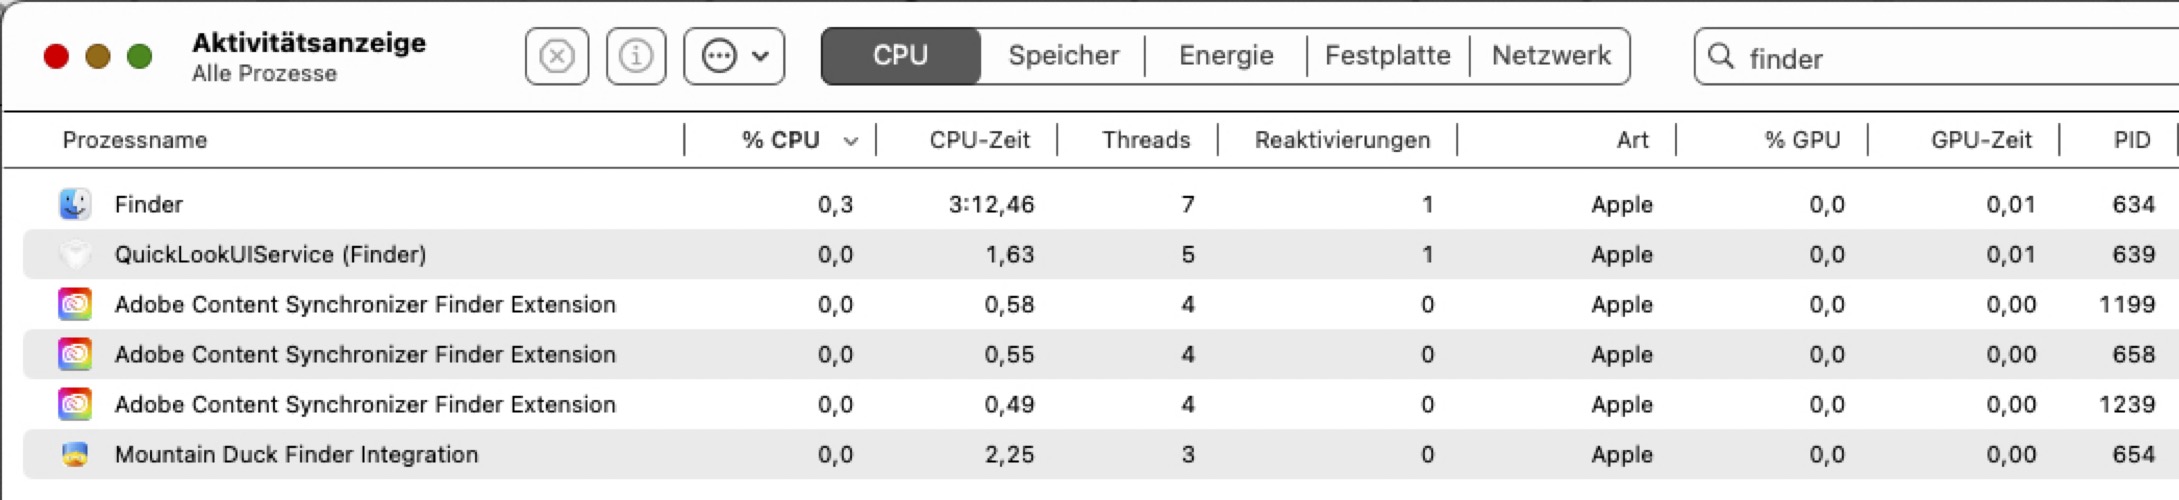Screen dimensions: 2179x500
Task: Open process info with the (i) icon
Action: point(636,57)
